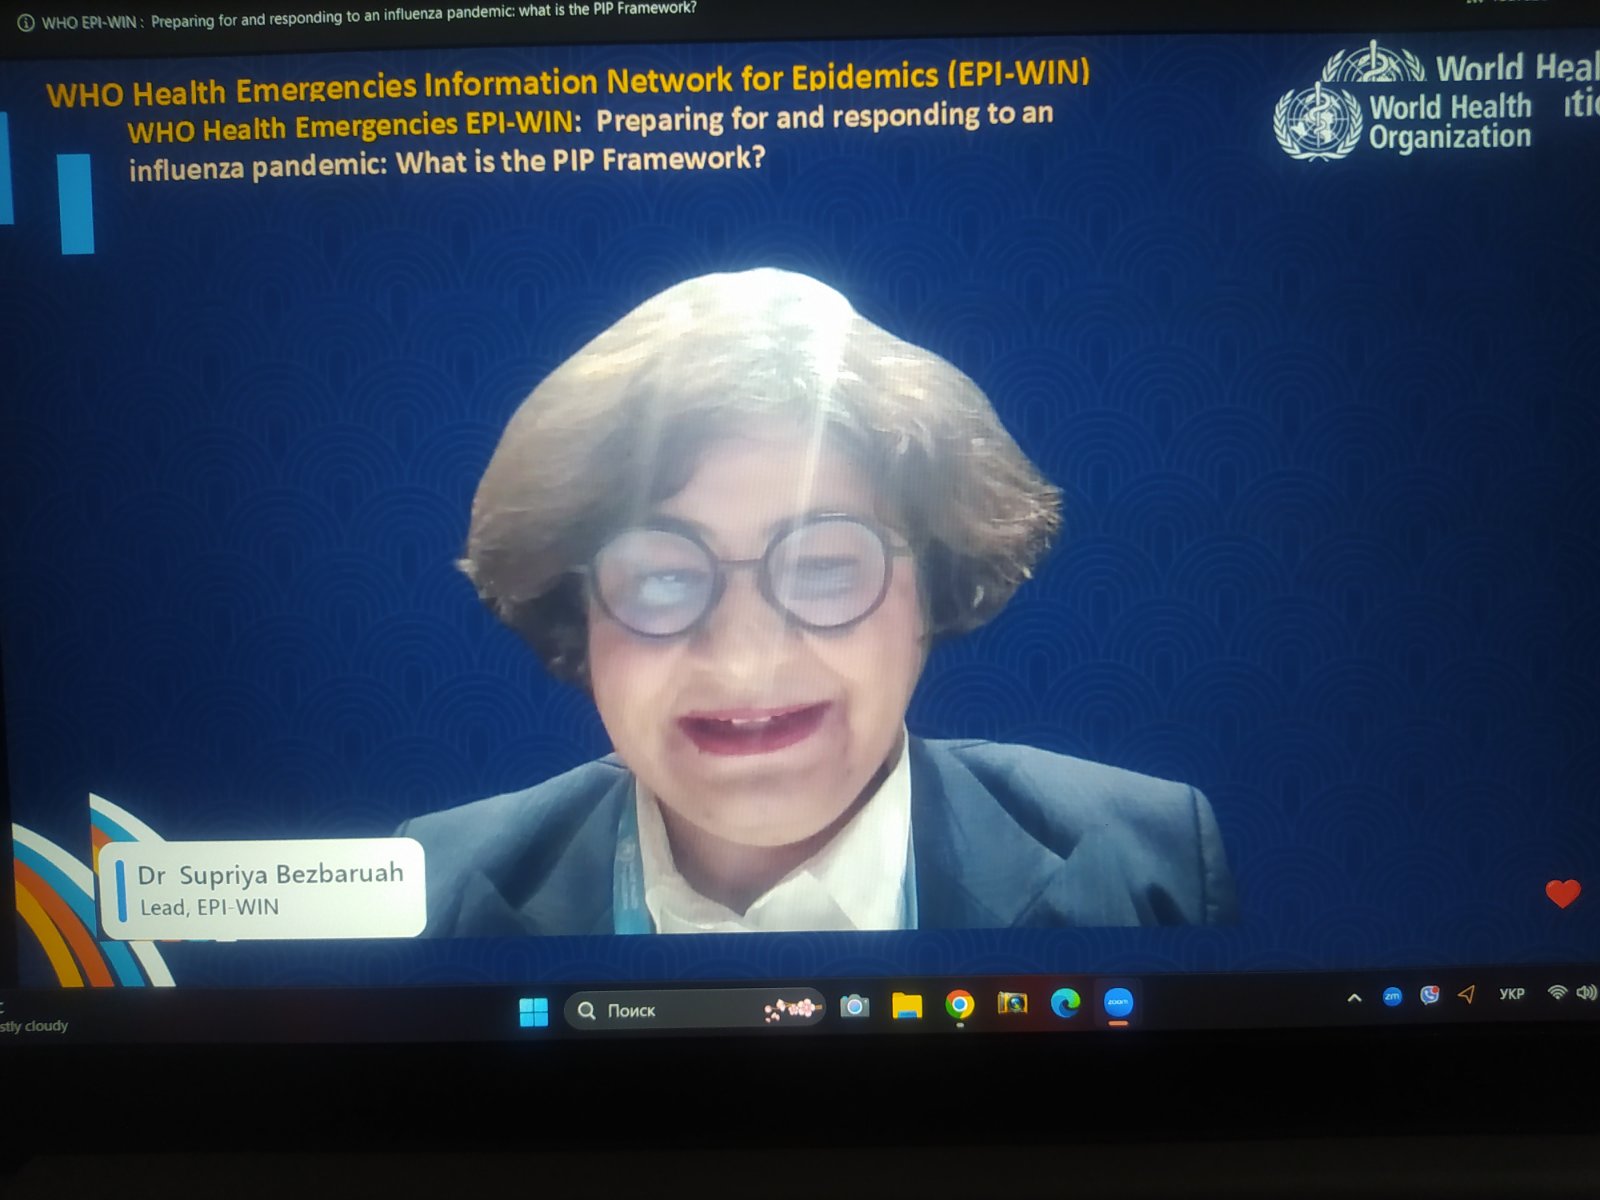1600x1200 pixels.
Task: Switch the УКР keyboard language
Action: click(x=1511, y=993)
